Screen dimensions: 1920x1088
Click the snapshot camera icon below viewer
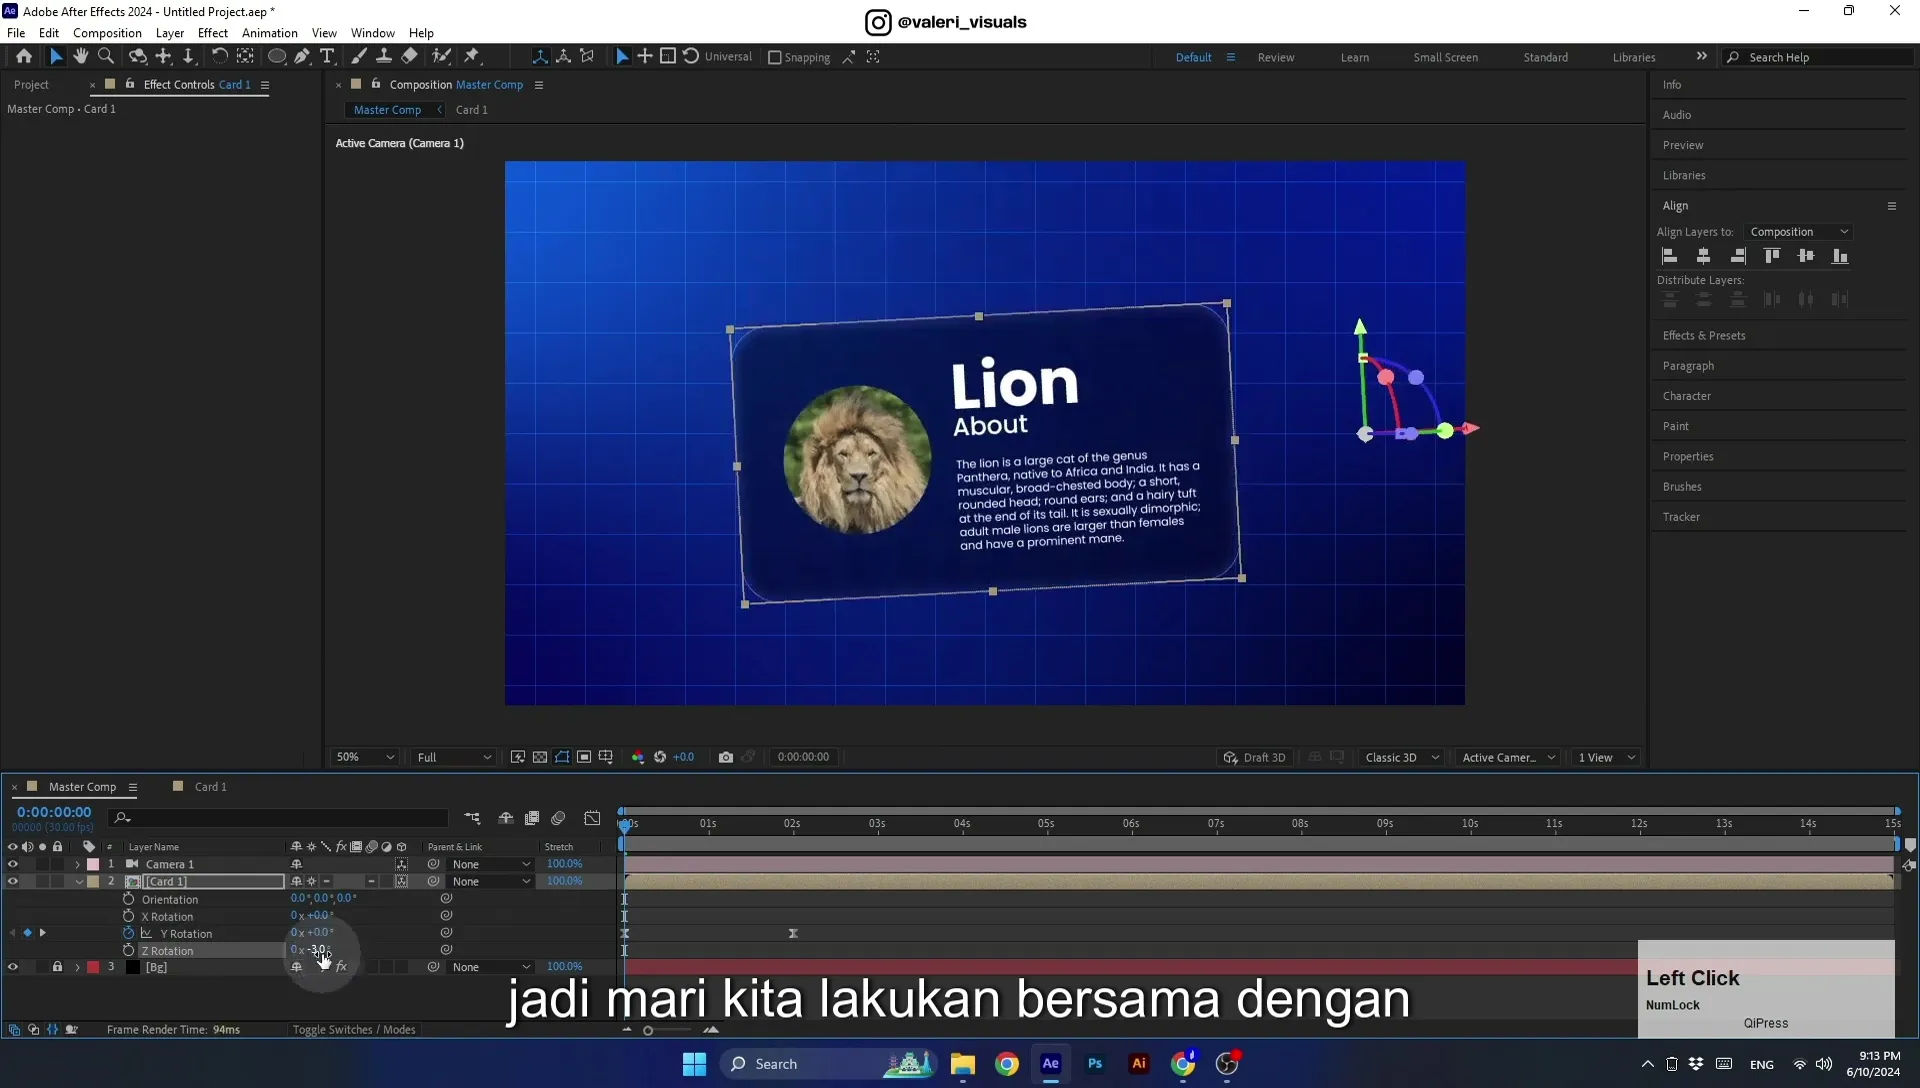(726, 757)
